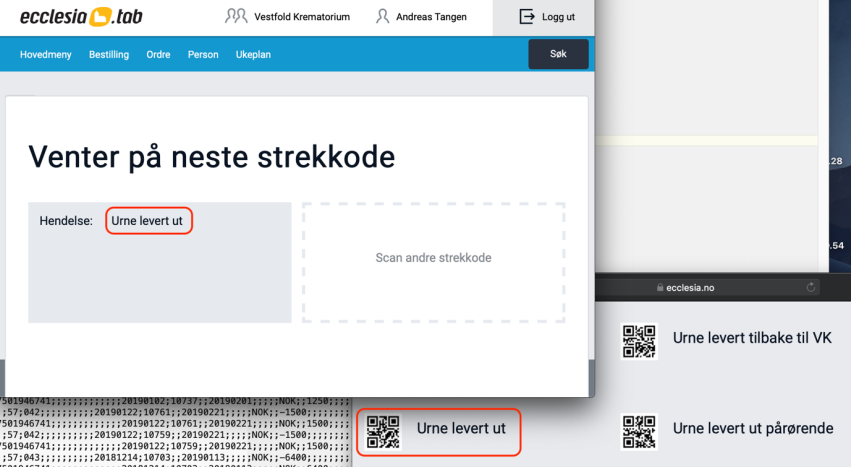Screen dimensions: 851x467
Task: Click the Logg ut button text
Action: click(558, 17)
